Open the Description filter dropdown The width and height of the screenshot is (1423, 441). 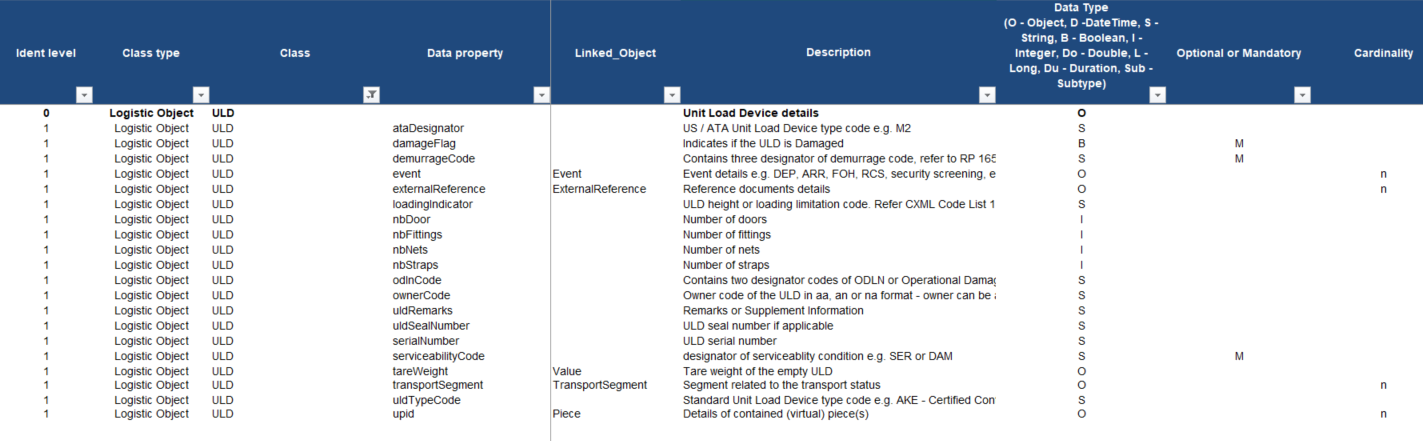(x=987, y=95)
